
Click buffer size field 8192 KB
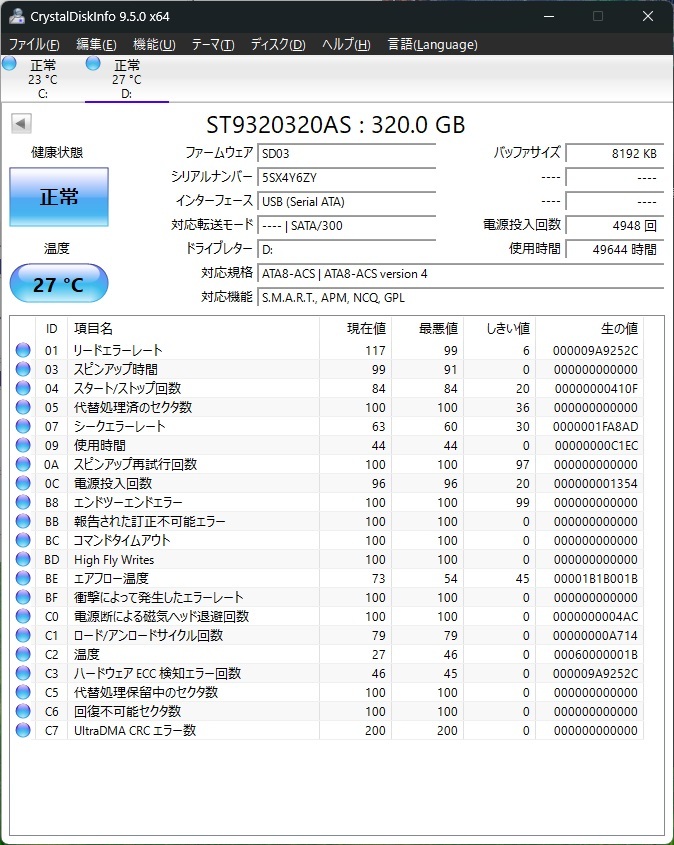615,154
